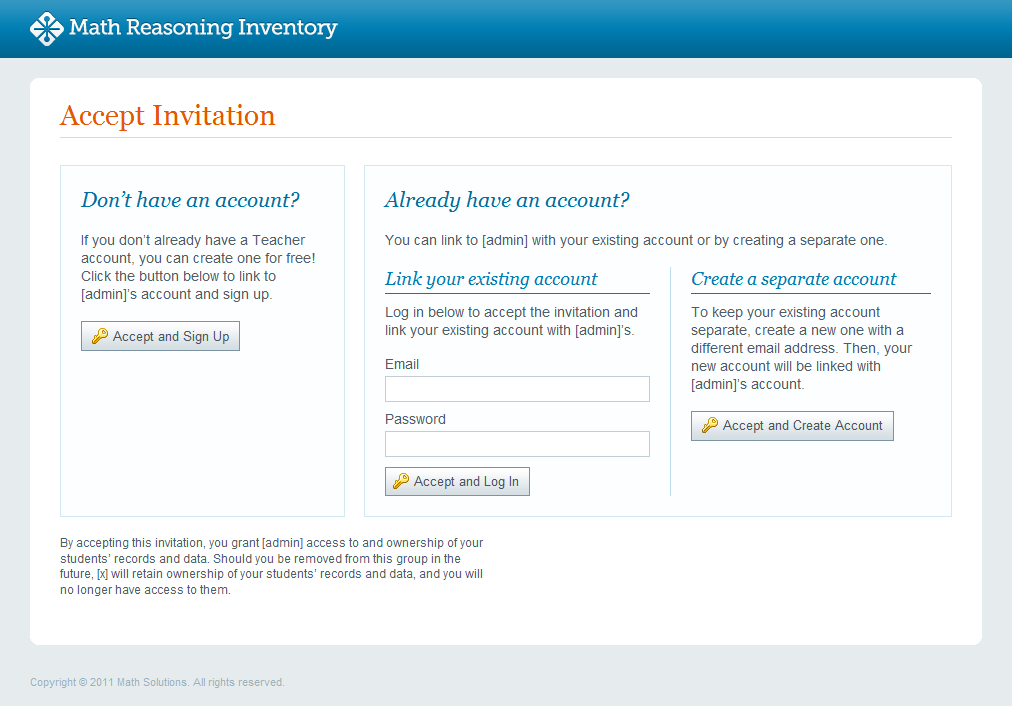Click the key icon on Accept and Log In

click(x=401, y=481)
